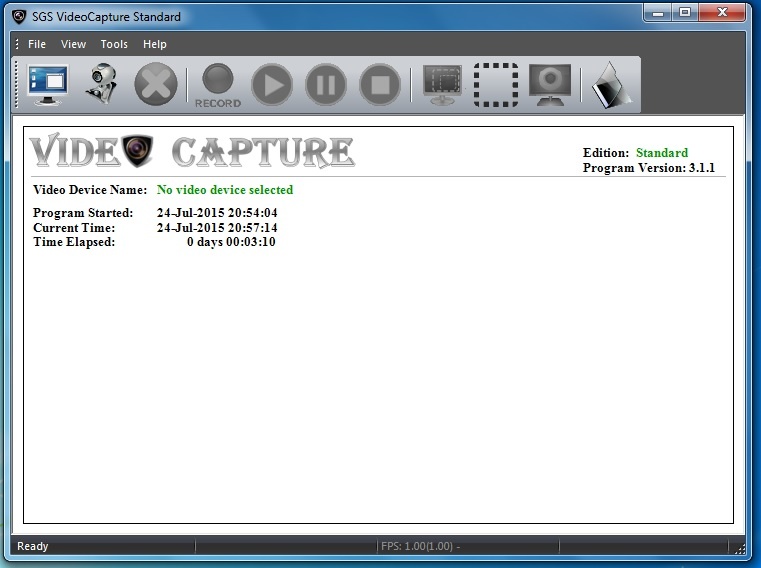The width and height of the screenshot is (761, 568).
Task: Minimize the SGS VideoCapture window
Action: [658, 13]
